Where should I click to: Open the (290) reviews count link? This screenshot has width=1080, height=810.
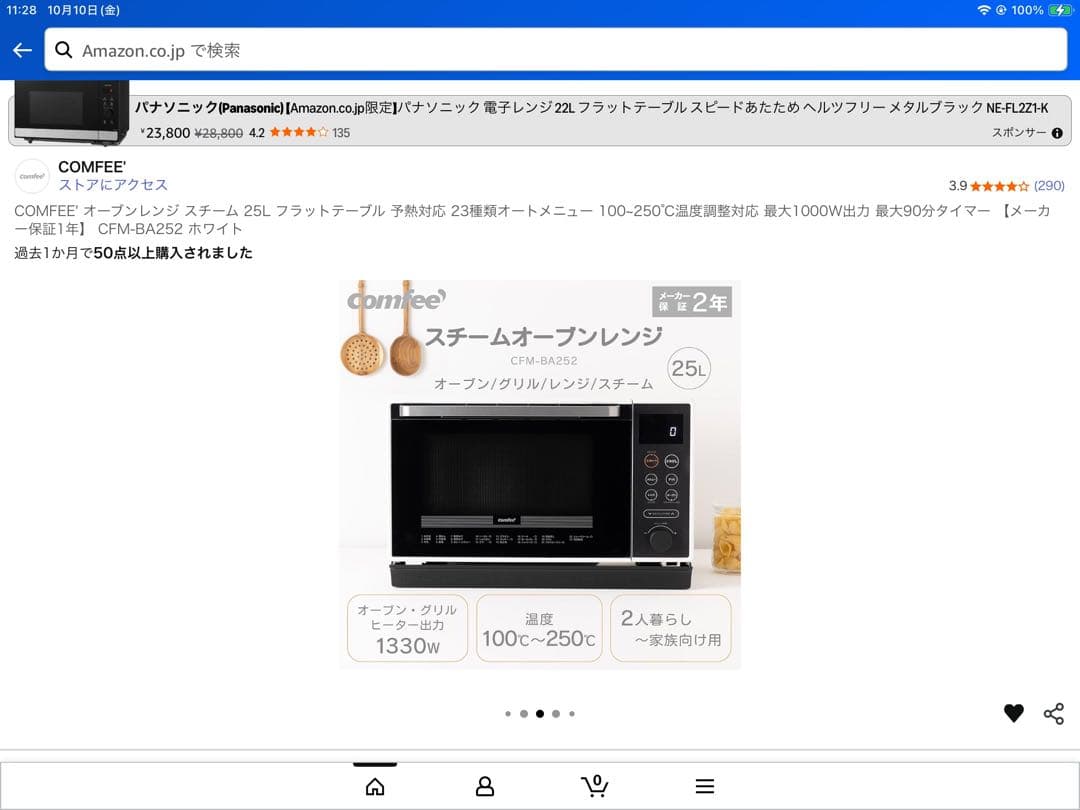[1049, 185]
